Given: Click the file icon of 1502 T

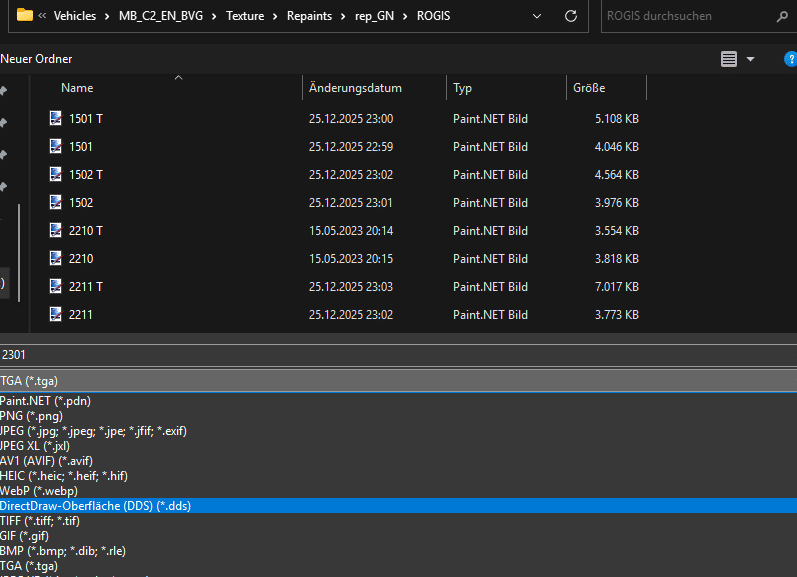Looking at the screenshot, I should [56, 174].
